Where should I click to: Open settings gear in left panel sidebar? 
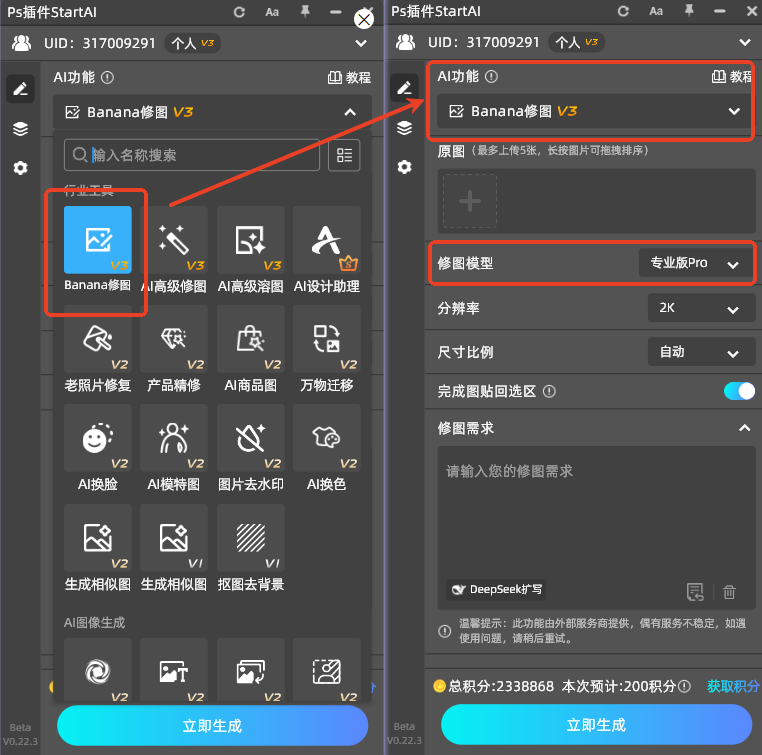pyautogui.click(x=20, y=168)
